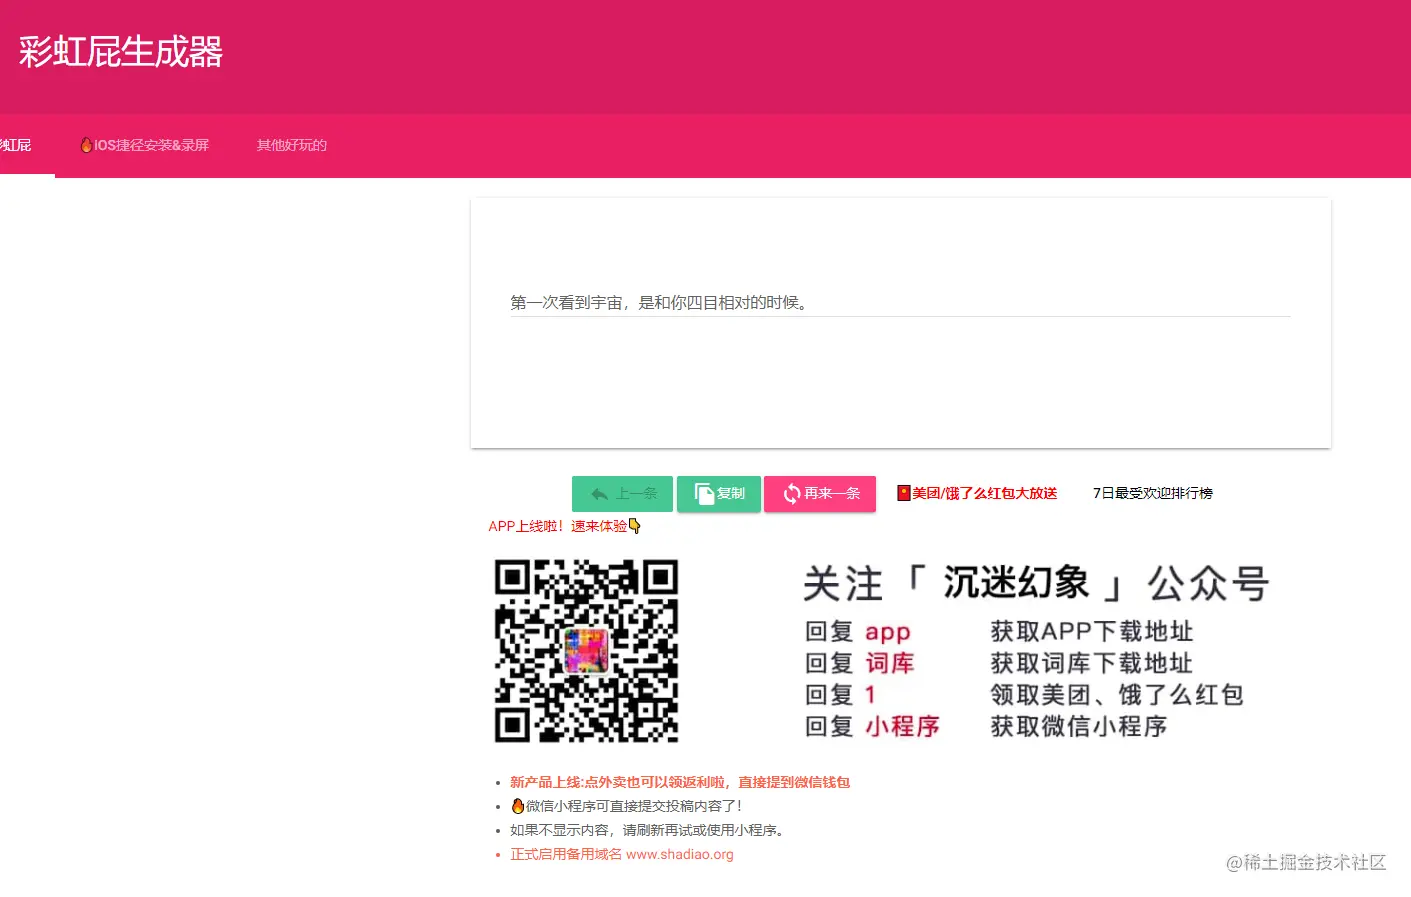Click the fire icon beside 微信小程序可直接提交投稿内容了
Viewport: 1411px width, 897px height.
point(517,806)
